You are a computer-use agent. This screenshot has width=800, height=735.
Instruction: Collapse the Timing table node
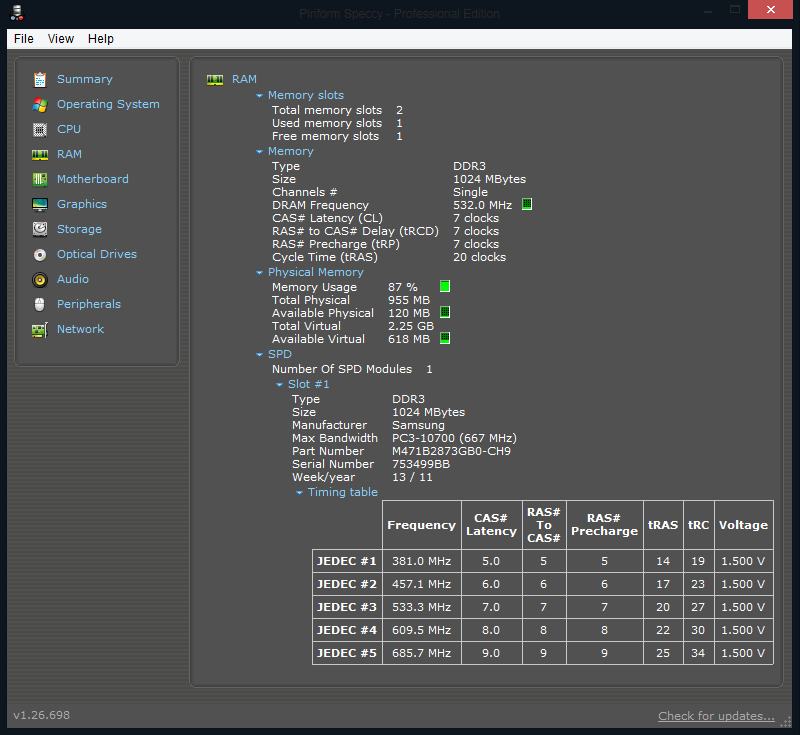(x=299, y=493)
